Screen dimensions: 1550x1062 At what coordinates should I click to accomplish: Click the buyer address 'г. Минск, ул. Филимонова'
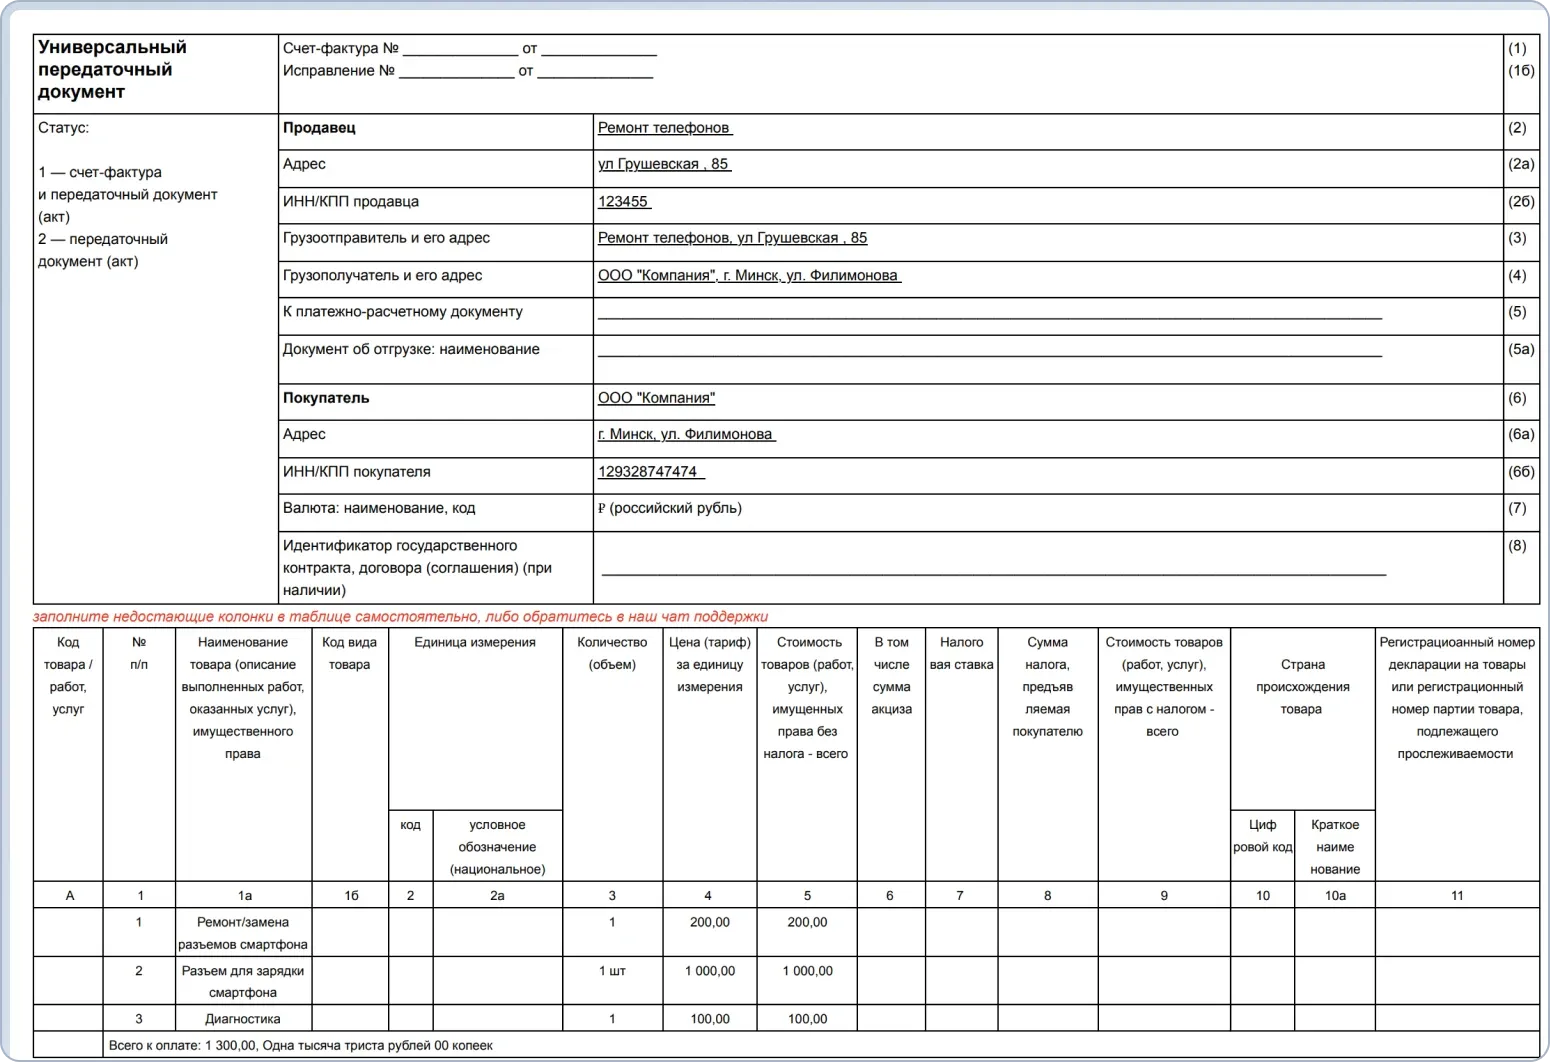coord(686,435)
